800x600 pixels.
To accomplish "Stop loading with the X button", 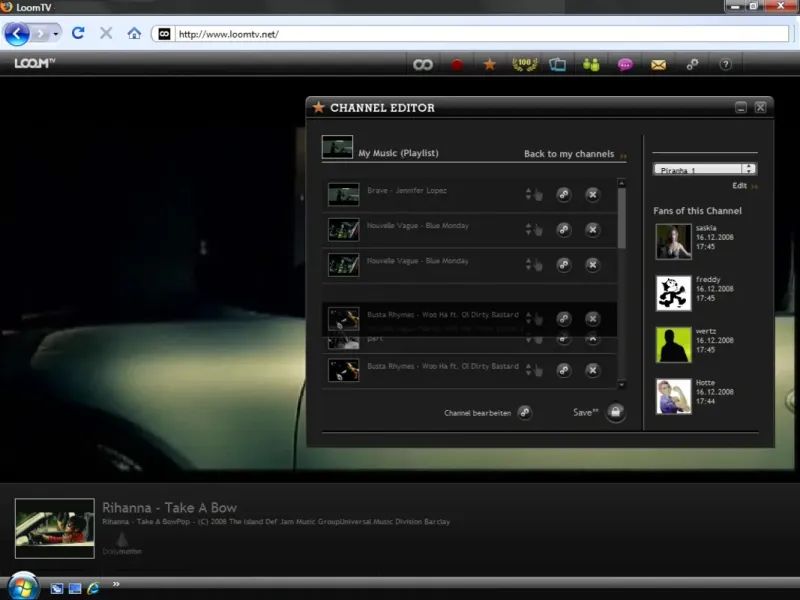I will pos(106,34).
